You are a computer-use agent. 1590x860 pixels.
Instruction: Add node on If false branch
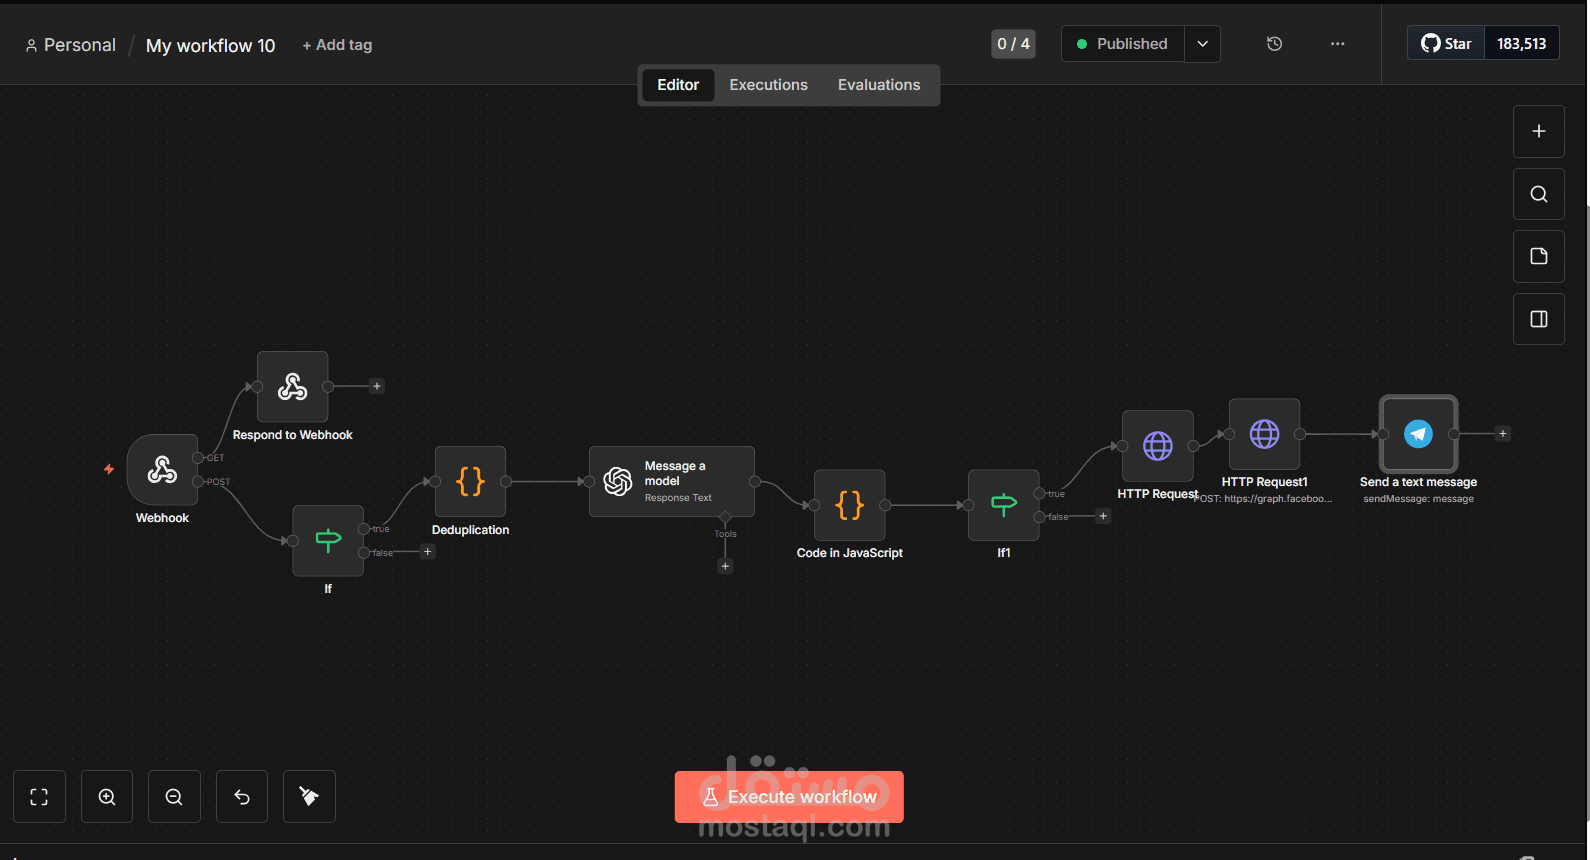pos(427,551)
